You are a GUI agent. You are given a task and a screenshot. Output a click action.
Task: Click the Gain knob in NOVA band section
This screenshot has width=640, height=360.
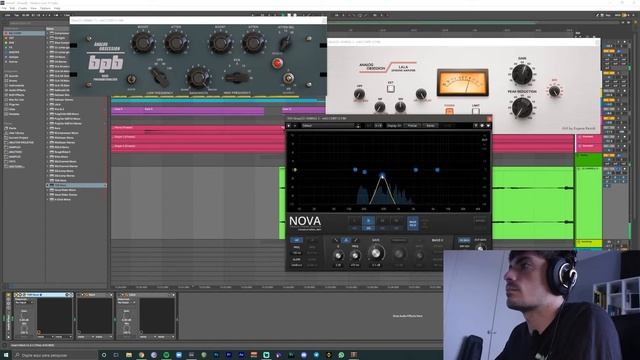376,253
